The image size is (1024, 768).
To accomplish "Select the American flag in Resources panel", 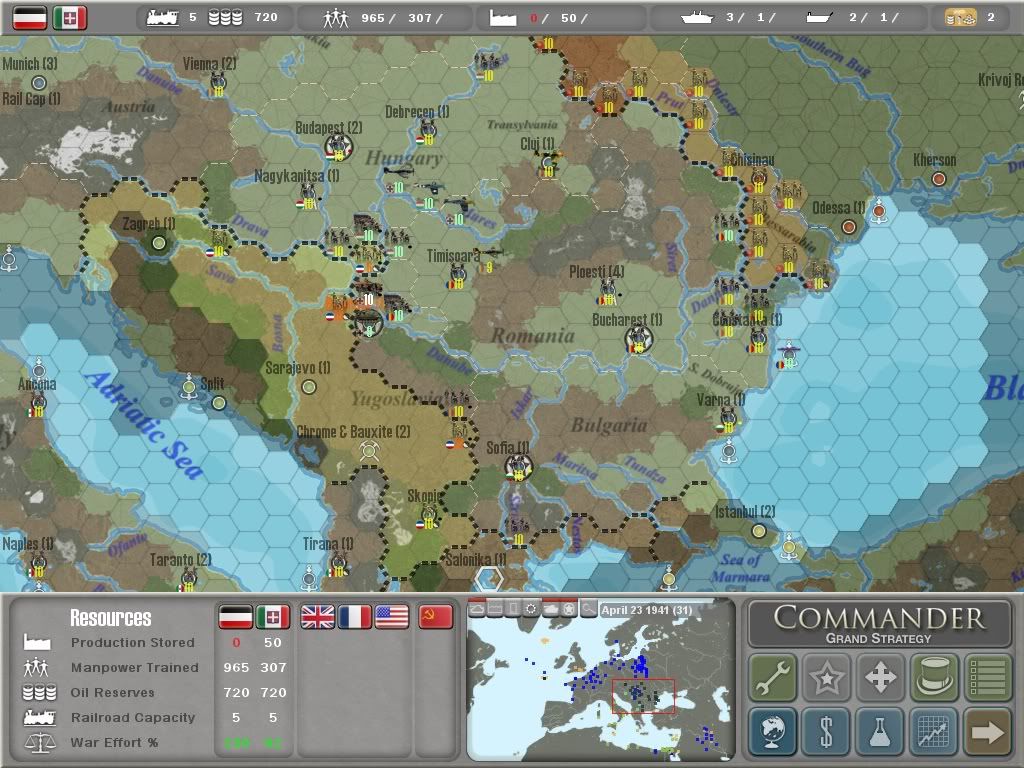I will (x=392, y=616).
